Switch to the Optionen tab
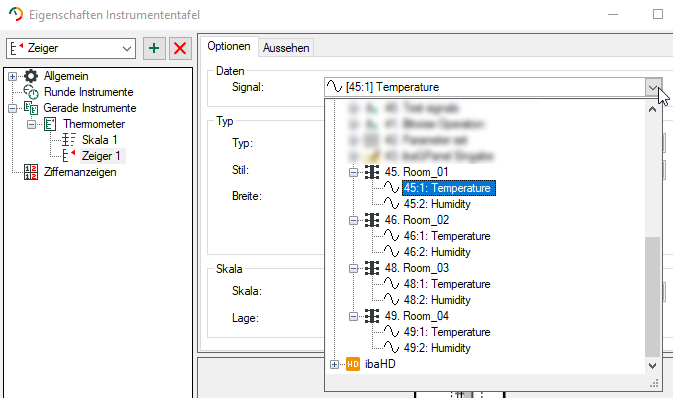Viewport: 673px width, 398px height. point(229,46)
